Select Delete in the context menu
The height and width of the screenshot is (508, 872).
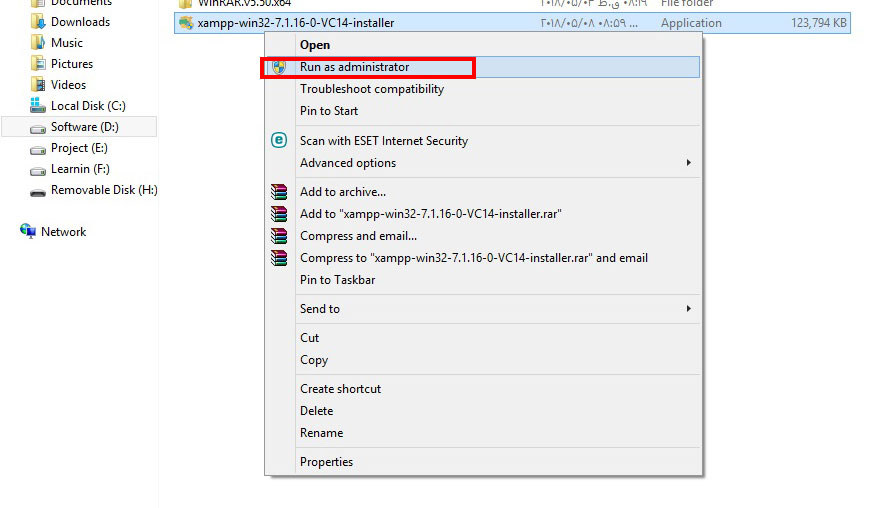tap(316, 411)
